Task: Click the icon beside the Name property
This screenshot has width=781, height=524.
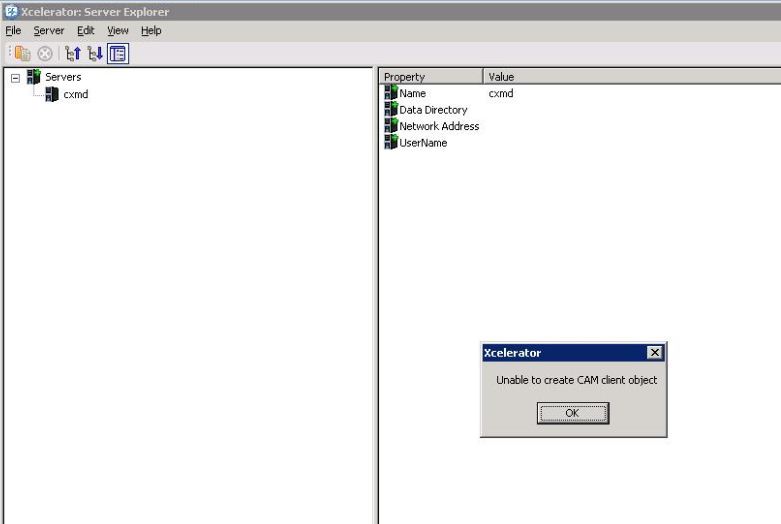Action: pos(391,93)
